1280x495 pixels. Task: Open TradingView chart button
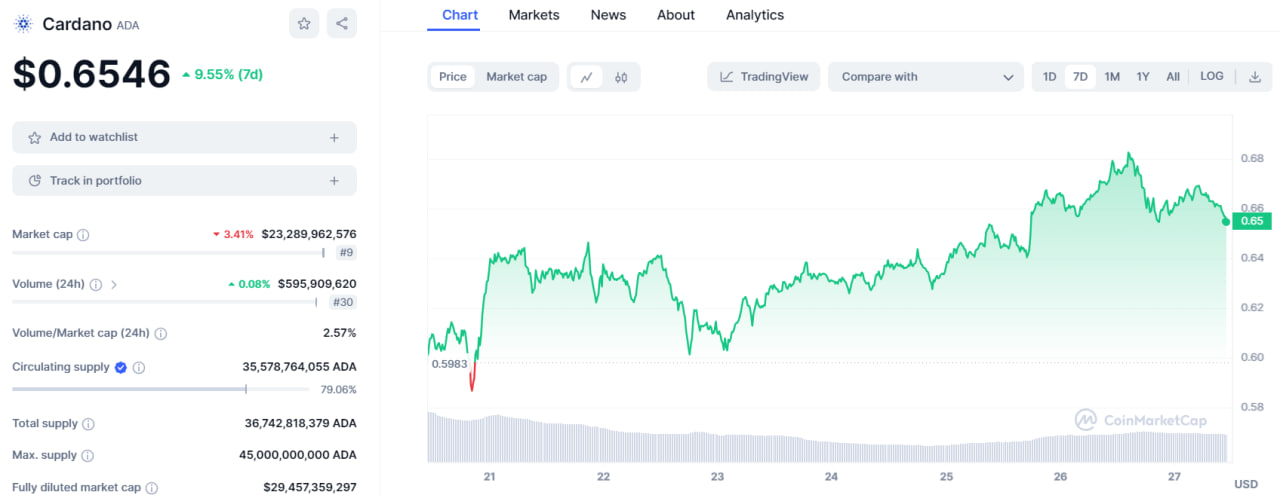[x=764, y=77]
